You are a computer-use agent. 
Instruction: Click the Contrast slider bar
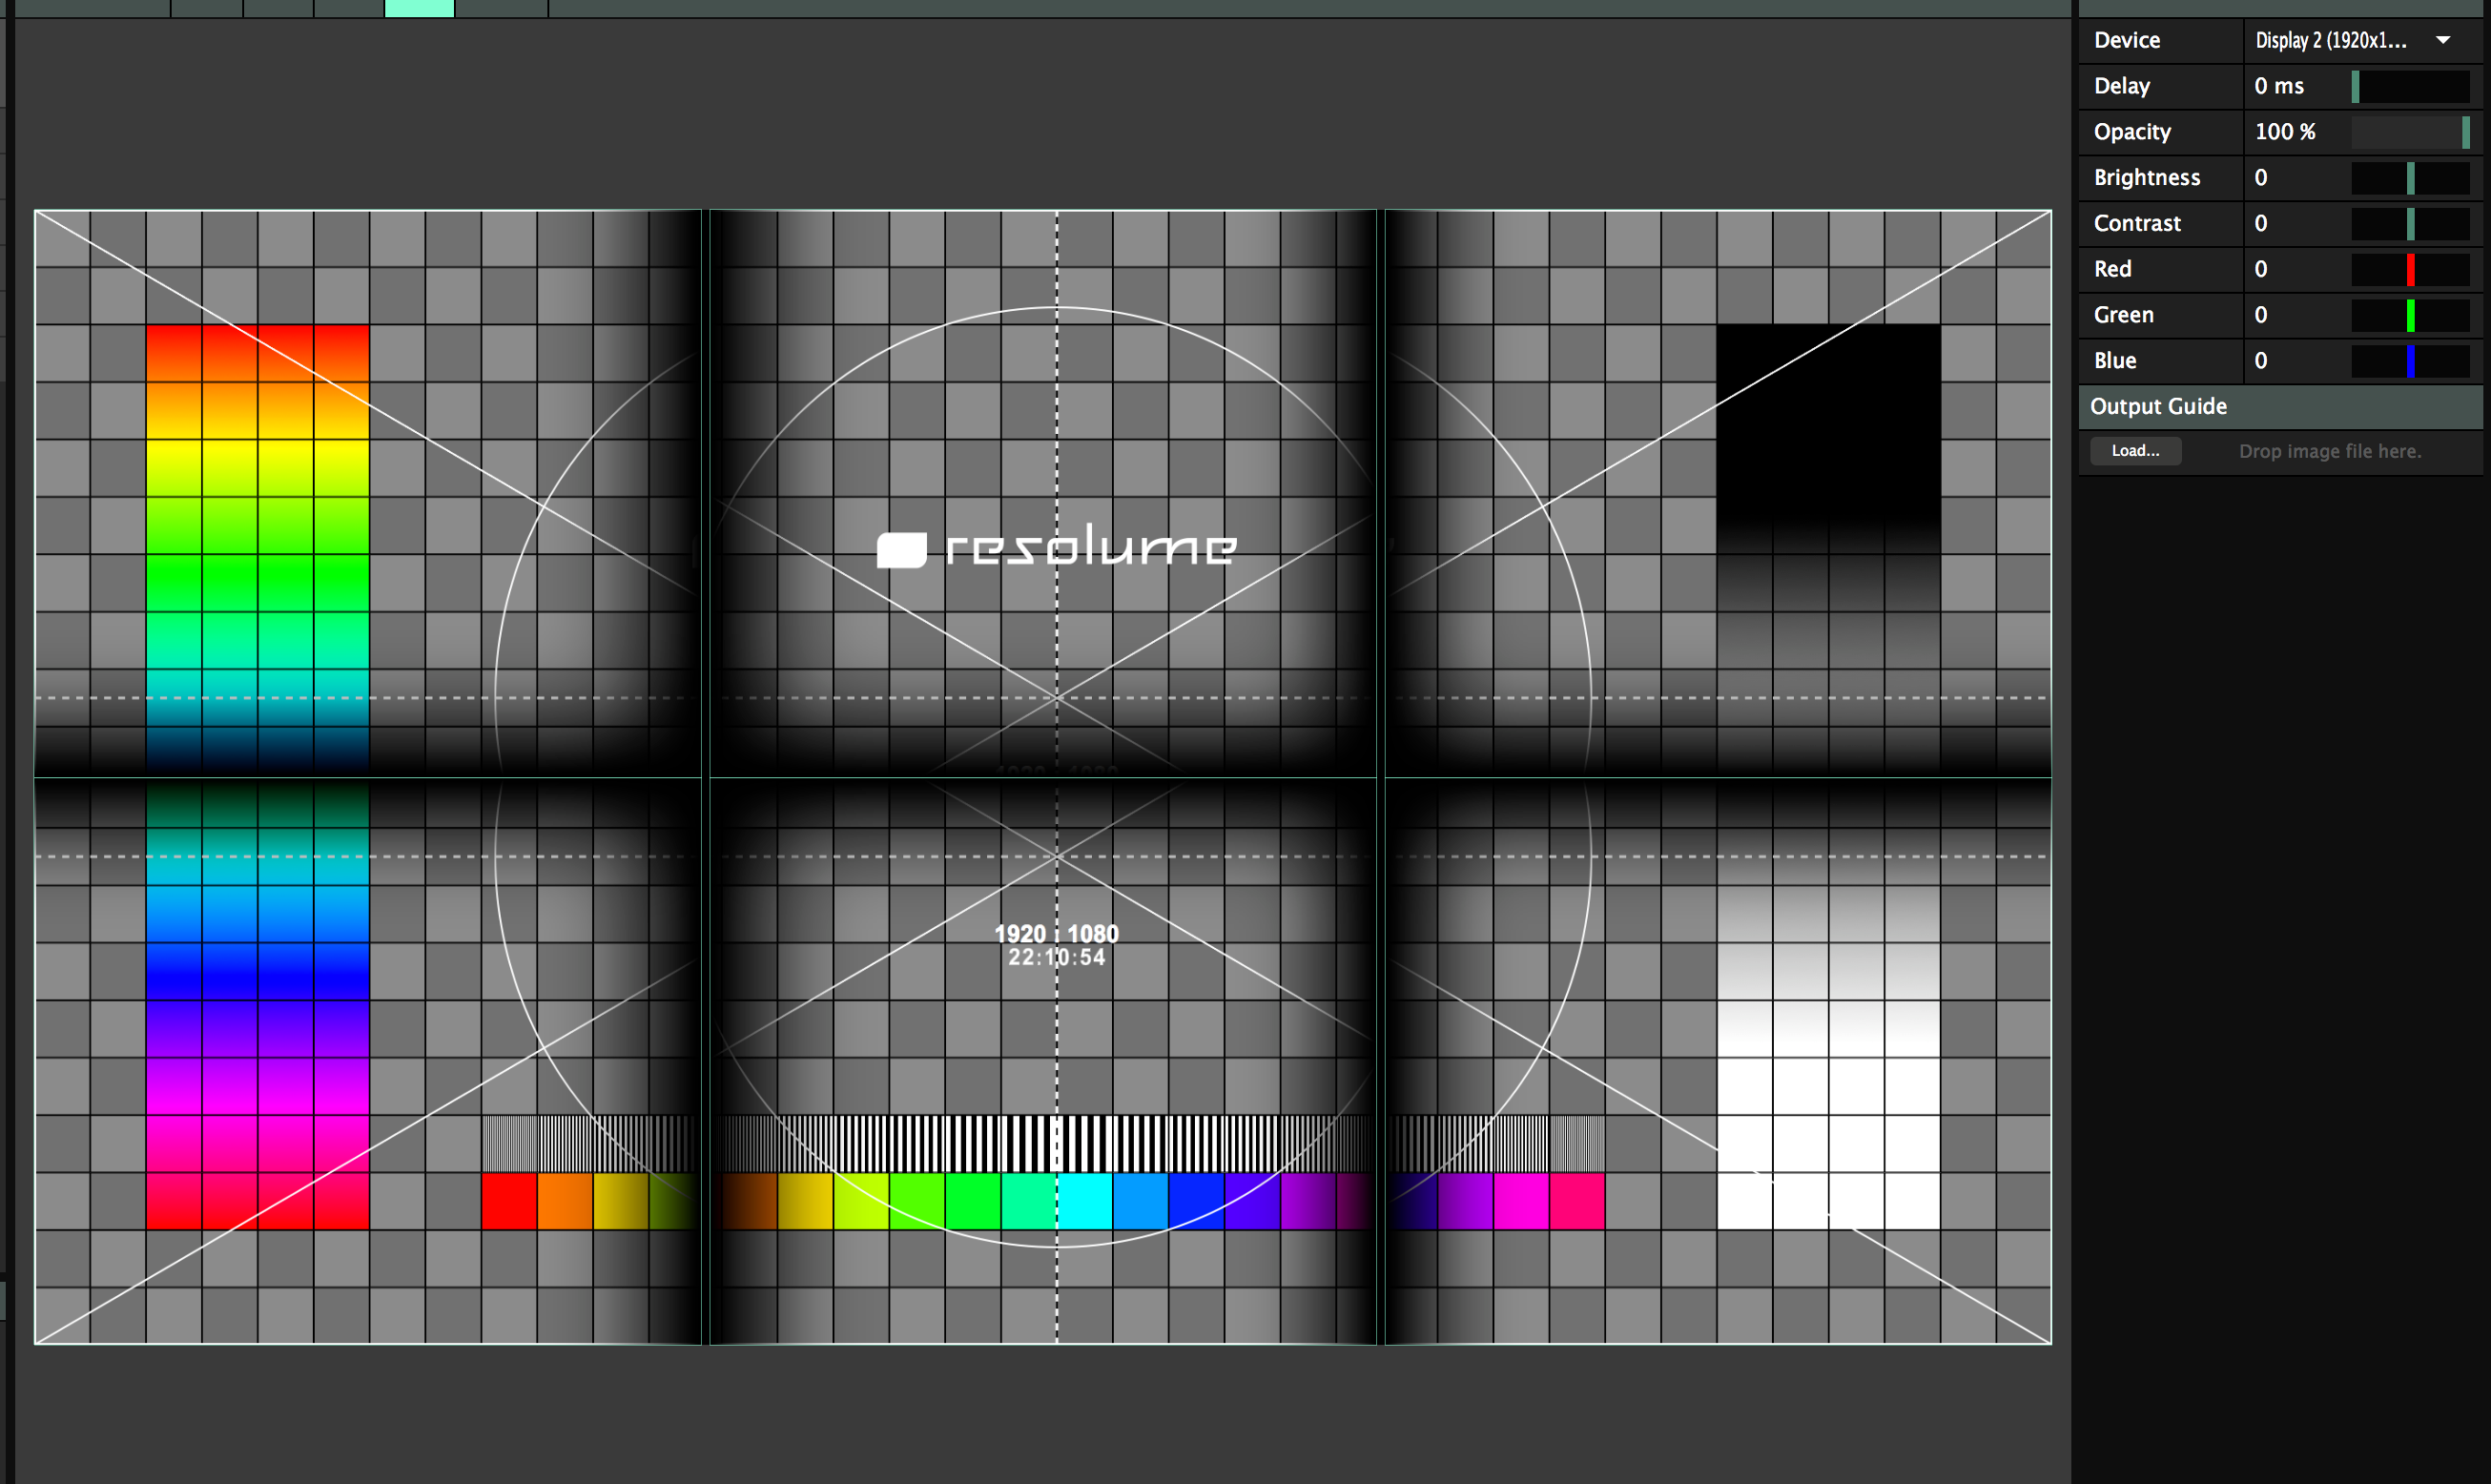2410,224
